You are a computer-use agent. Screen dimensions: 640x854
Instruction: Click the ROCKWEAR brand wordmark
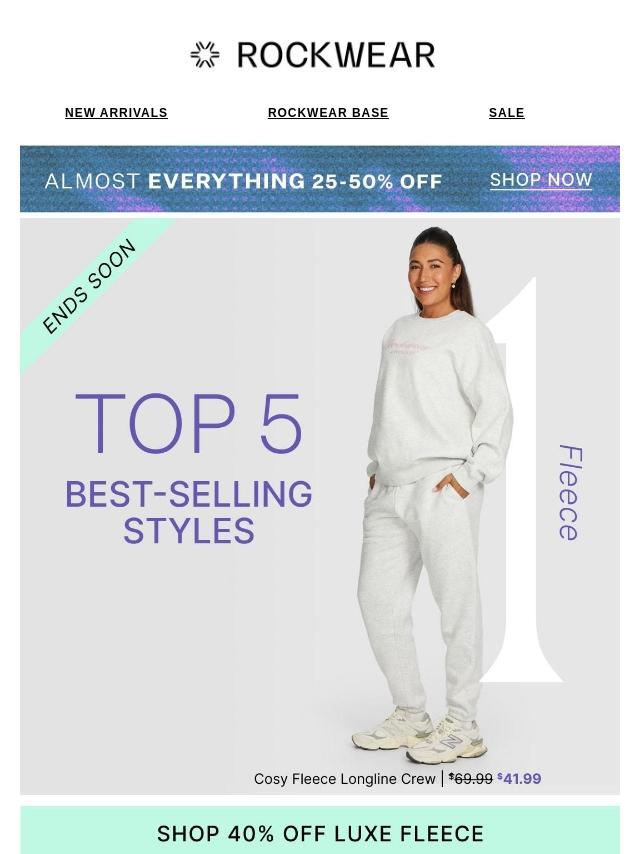(336, 55)
